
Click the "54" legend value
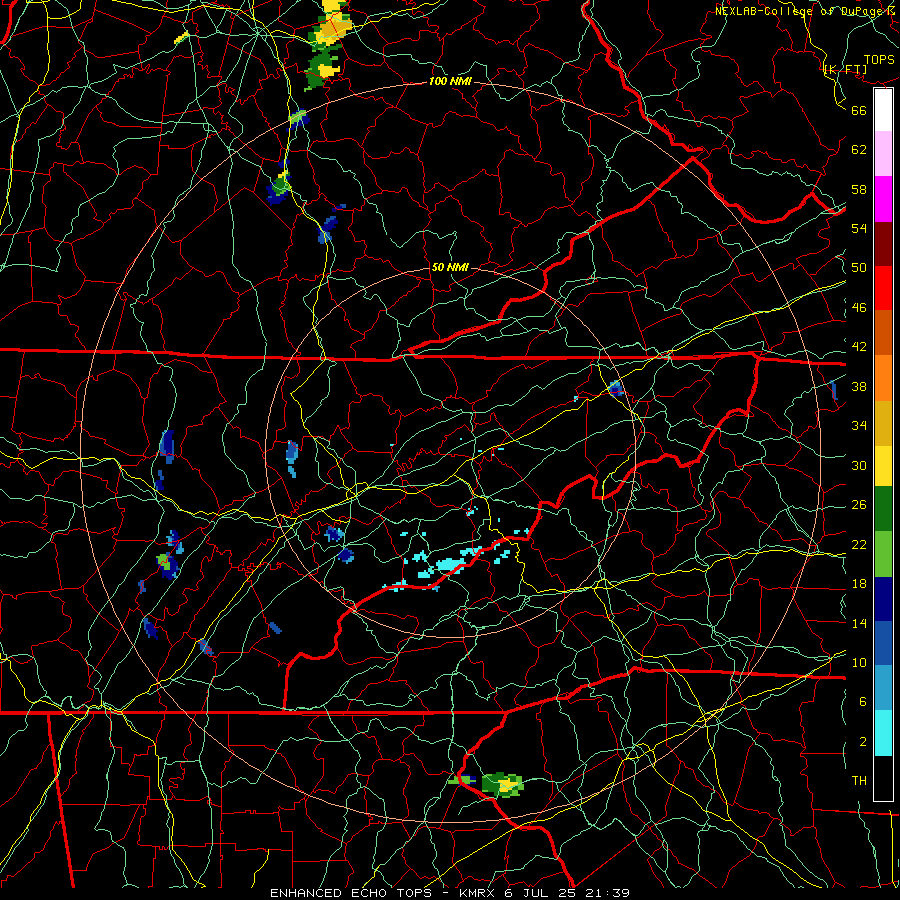pos(859,228)
